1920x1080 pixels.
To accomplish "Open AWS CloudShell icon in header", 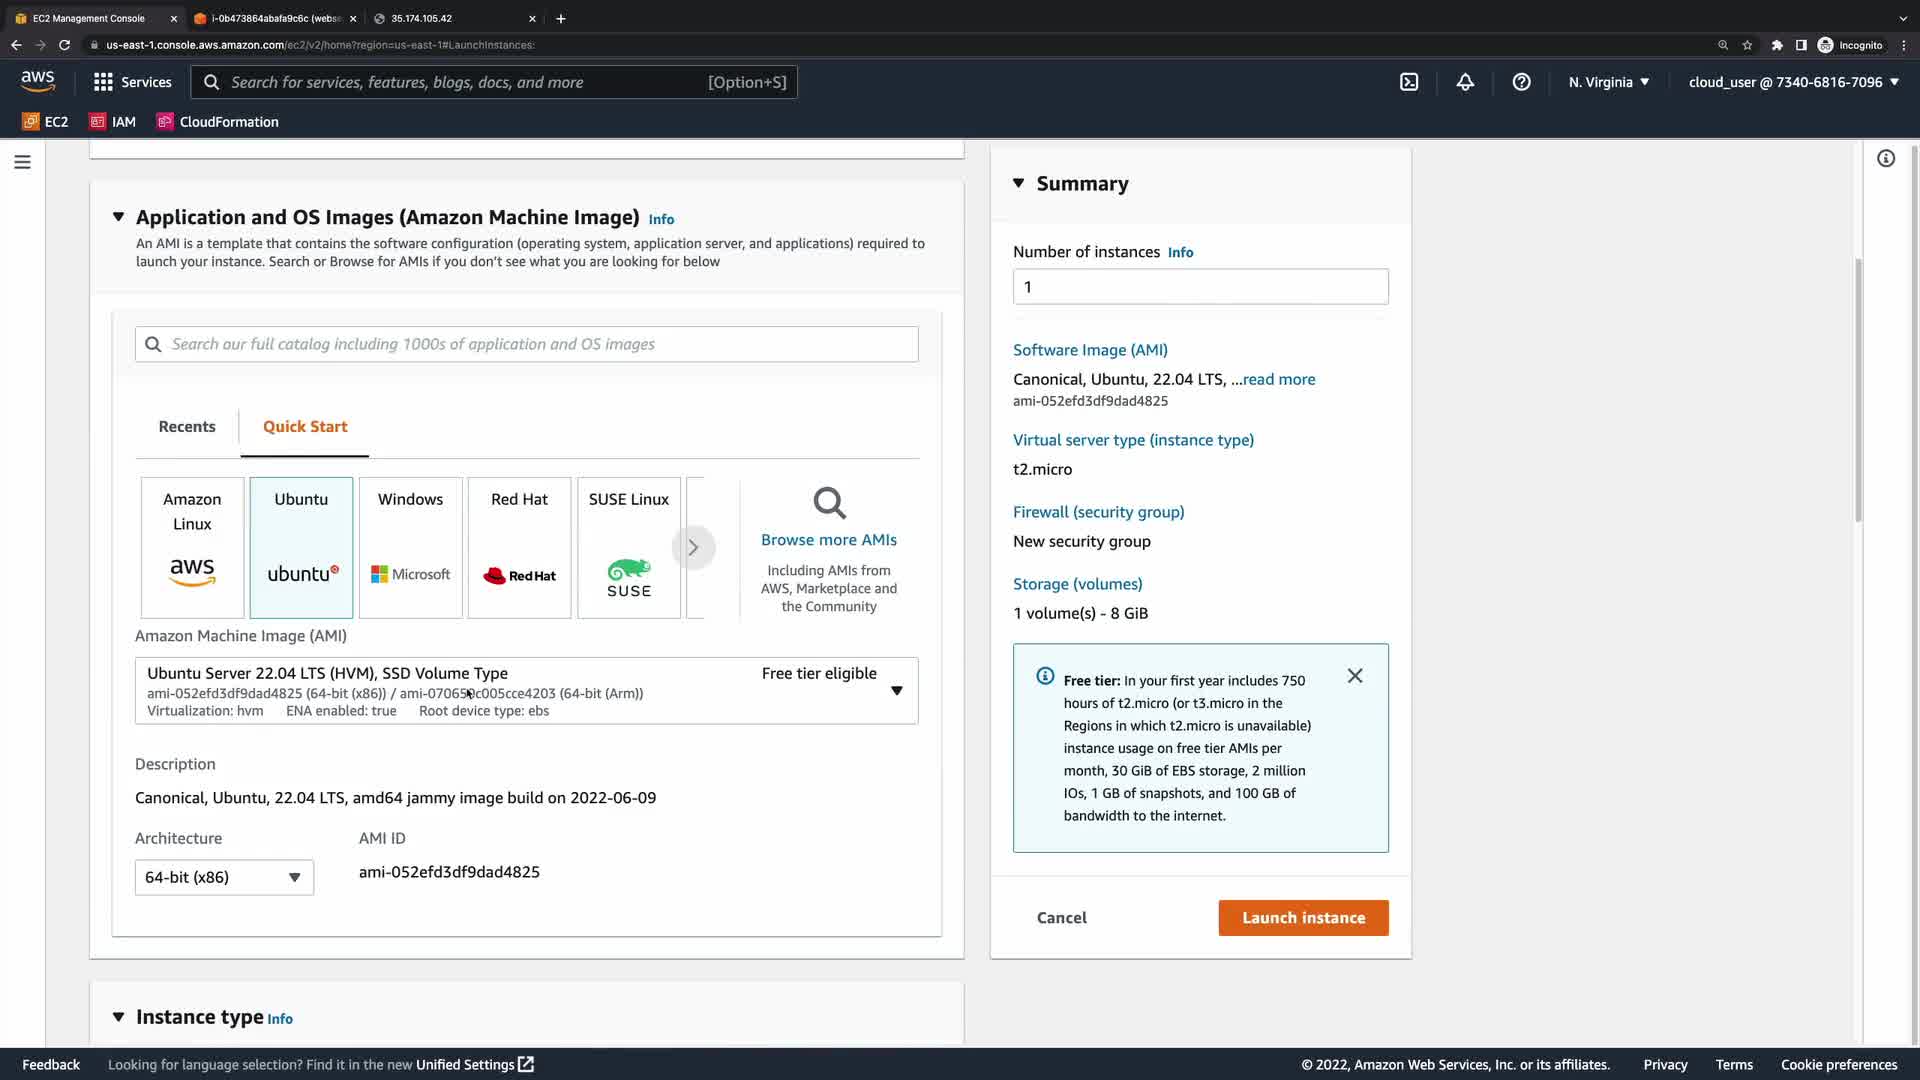I will (x=1409, y=82).
